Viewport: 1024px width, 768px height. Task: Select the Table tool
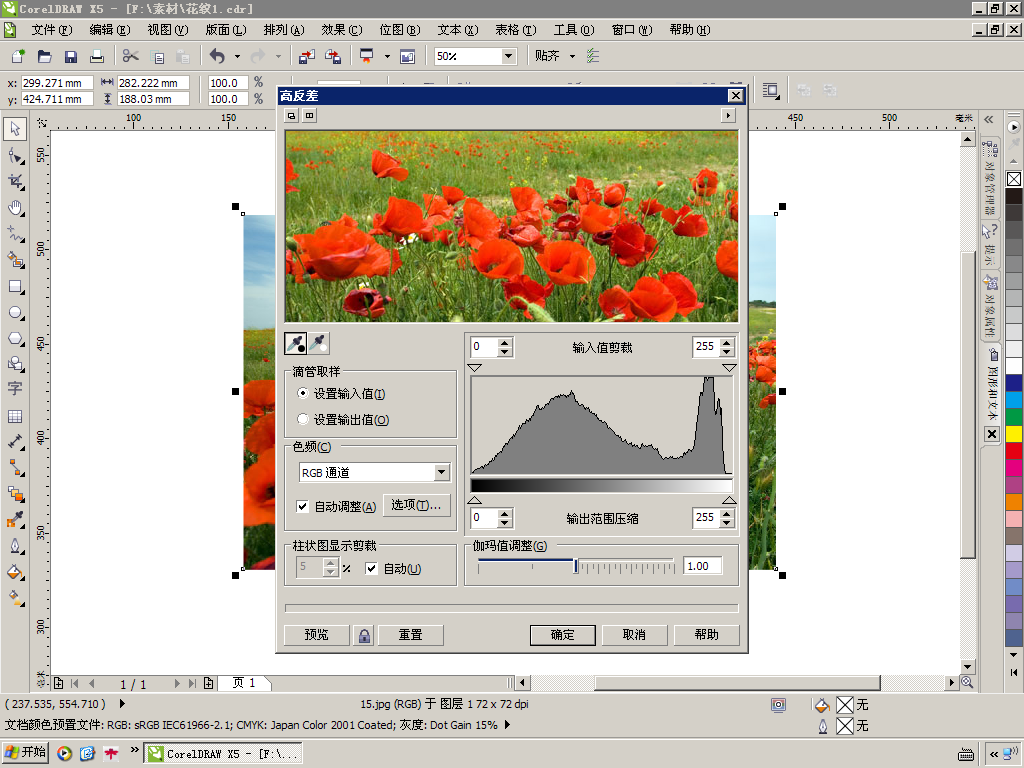coord(15,416)
